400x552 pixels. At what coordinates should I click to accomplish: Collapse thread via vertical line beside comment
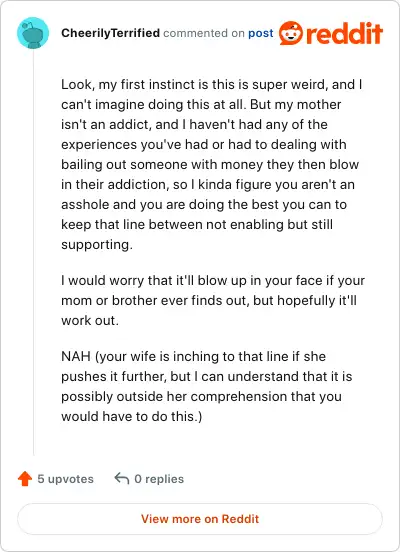[x=33, y=252]
